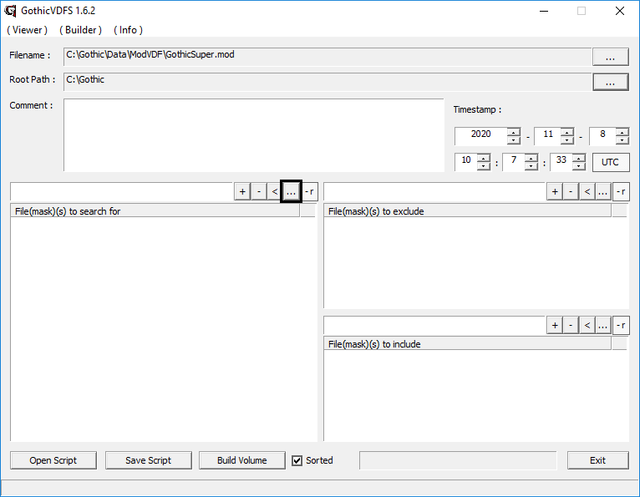Browse for the Filename path
The height and width of the screenshot is (497, 640).
point(610,57)
